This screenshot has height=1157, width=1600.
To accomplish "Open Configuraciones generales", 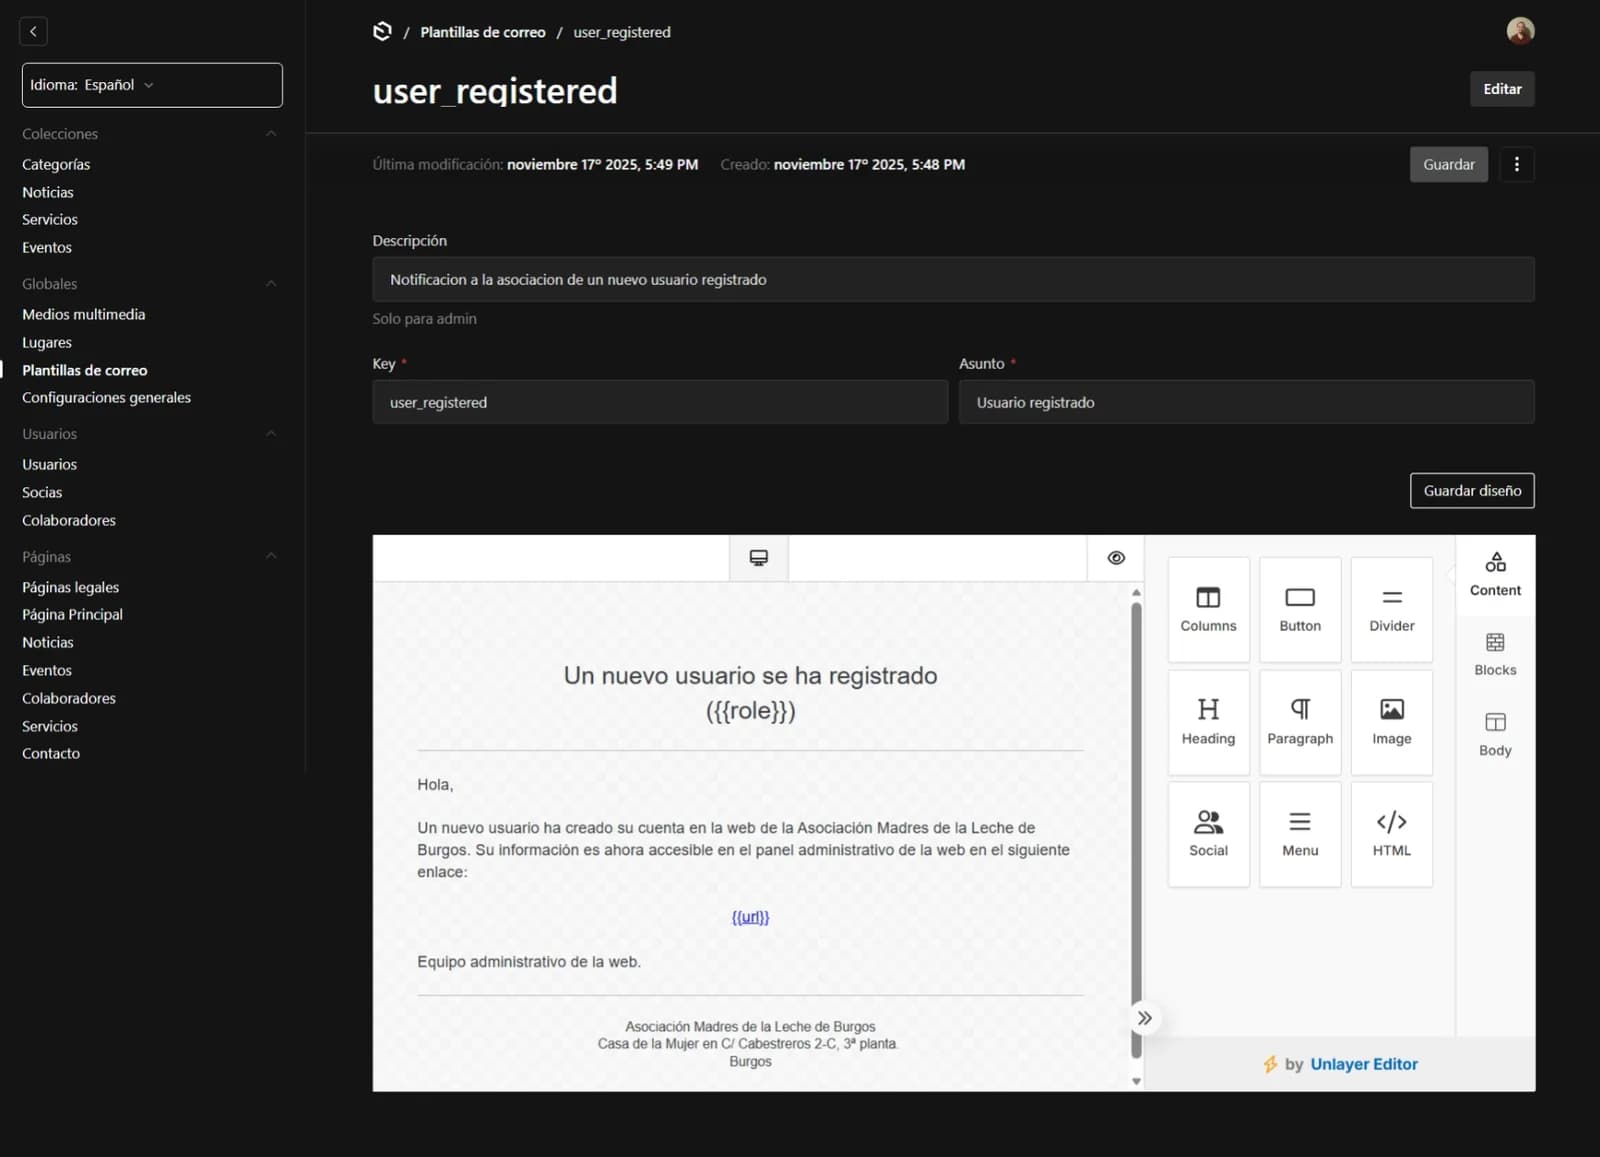I will click(106, 397).
